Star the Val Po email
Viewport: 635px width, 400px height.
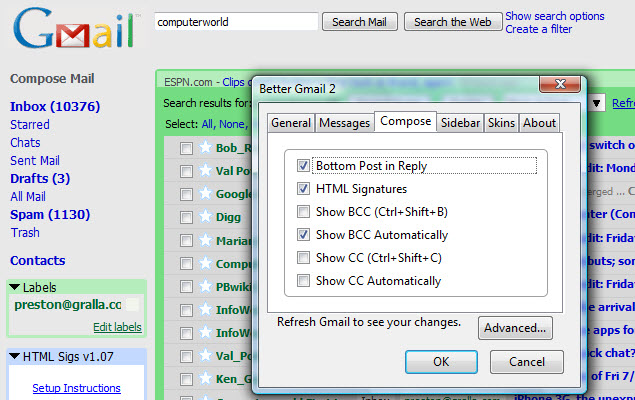tap(205, 171)
